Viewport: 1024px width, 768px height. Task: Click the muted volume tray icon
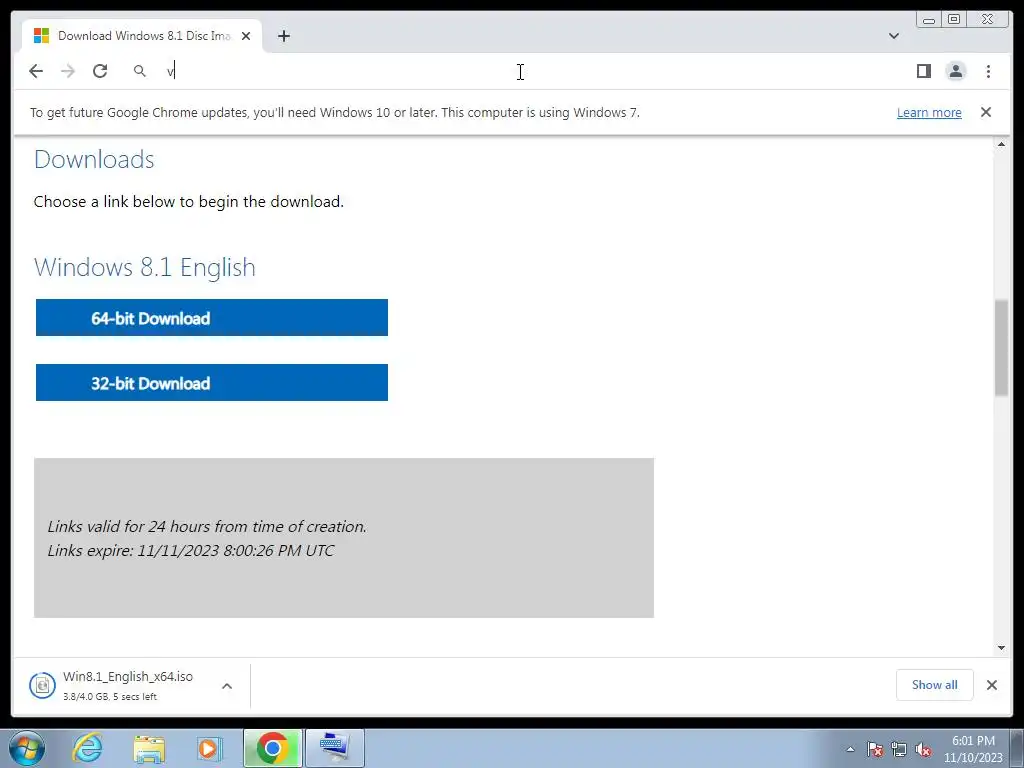pos(923,750)
